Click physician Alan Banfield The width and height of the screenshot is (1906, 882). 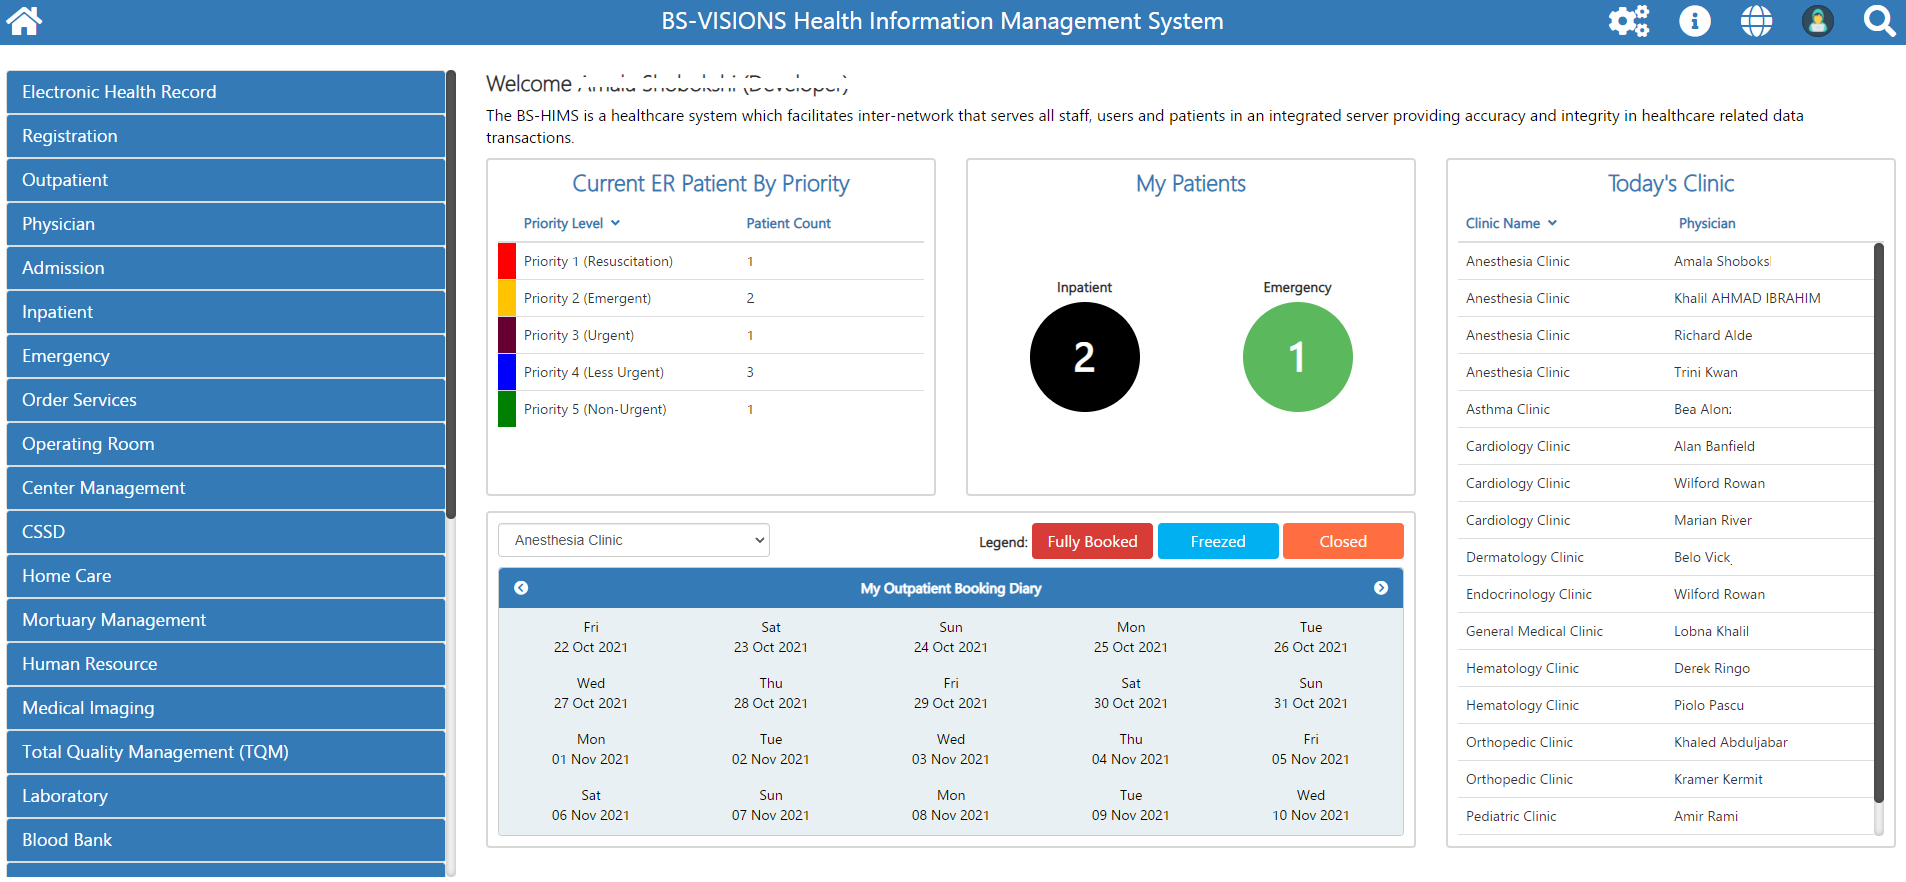[1714, 446]
